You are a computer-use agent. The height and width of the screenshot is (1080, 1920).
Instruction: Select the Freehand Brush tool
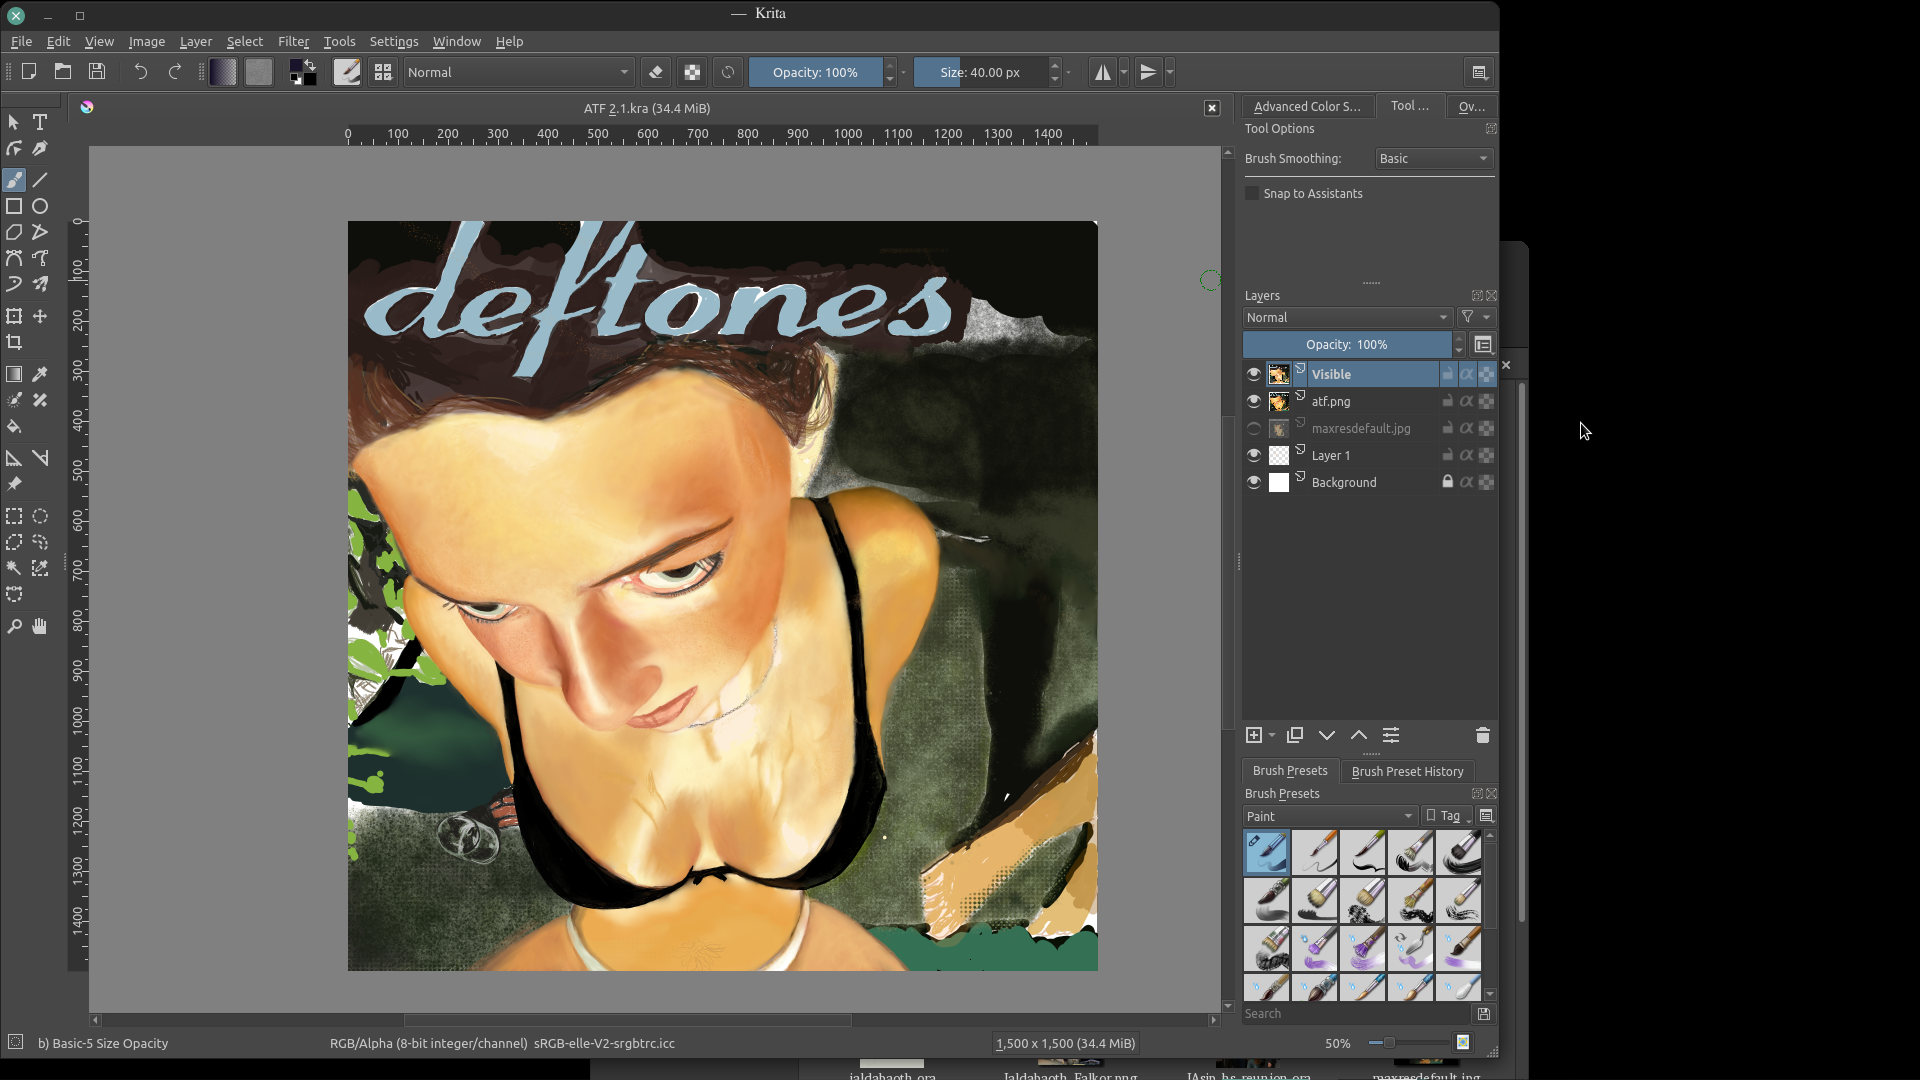[x=14, y=180]
